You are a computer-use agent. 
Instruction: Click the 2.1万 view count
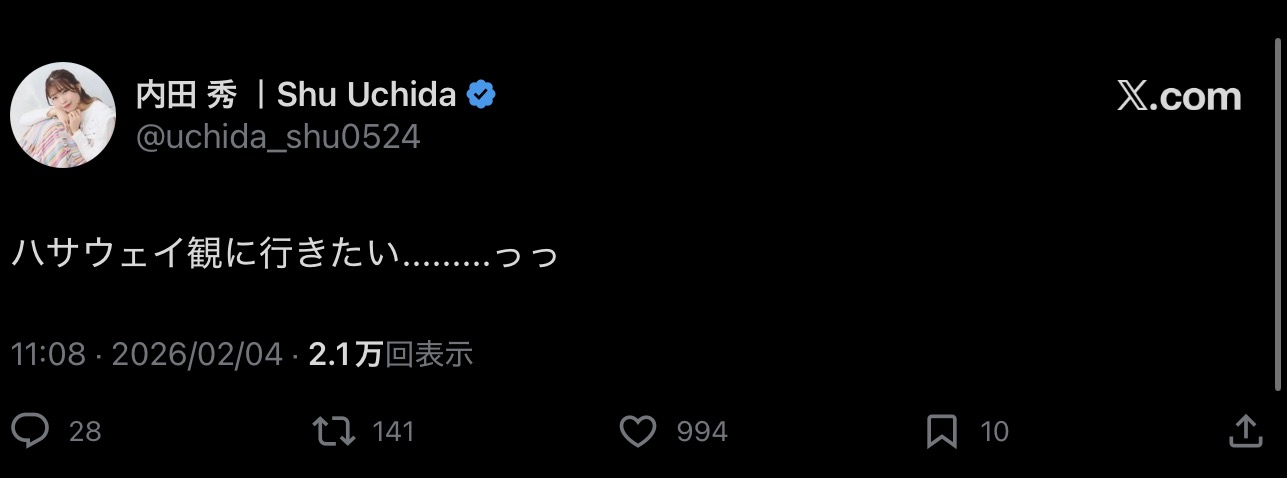(346, 354)
